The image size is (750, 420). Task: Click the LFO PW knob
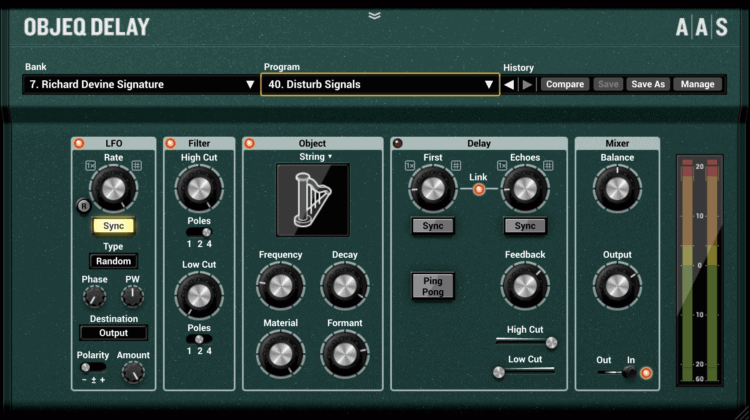click(132, 297)
